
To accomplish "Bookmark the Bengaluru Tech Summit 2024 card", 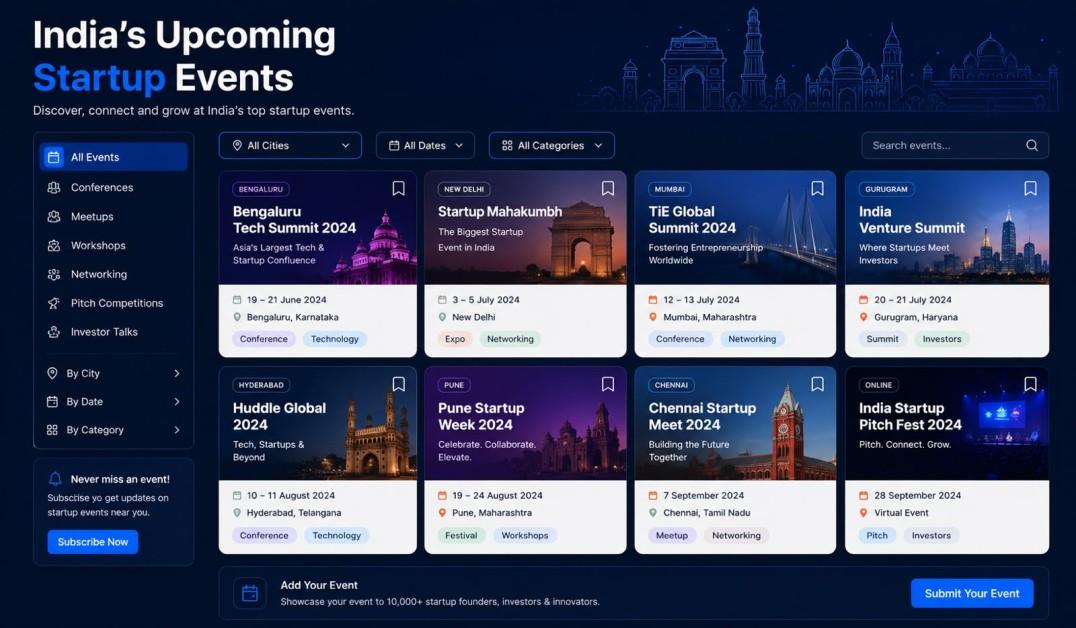I will (x=398, y=188).
